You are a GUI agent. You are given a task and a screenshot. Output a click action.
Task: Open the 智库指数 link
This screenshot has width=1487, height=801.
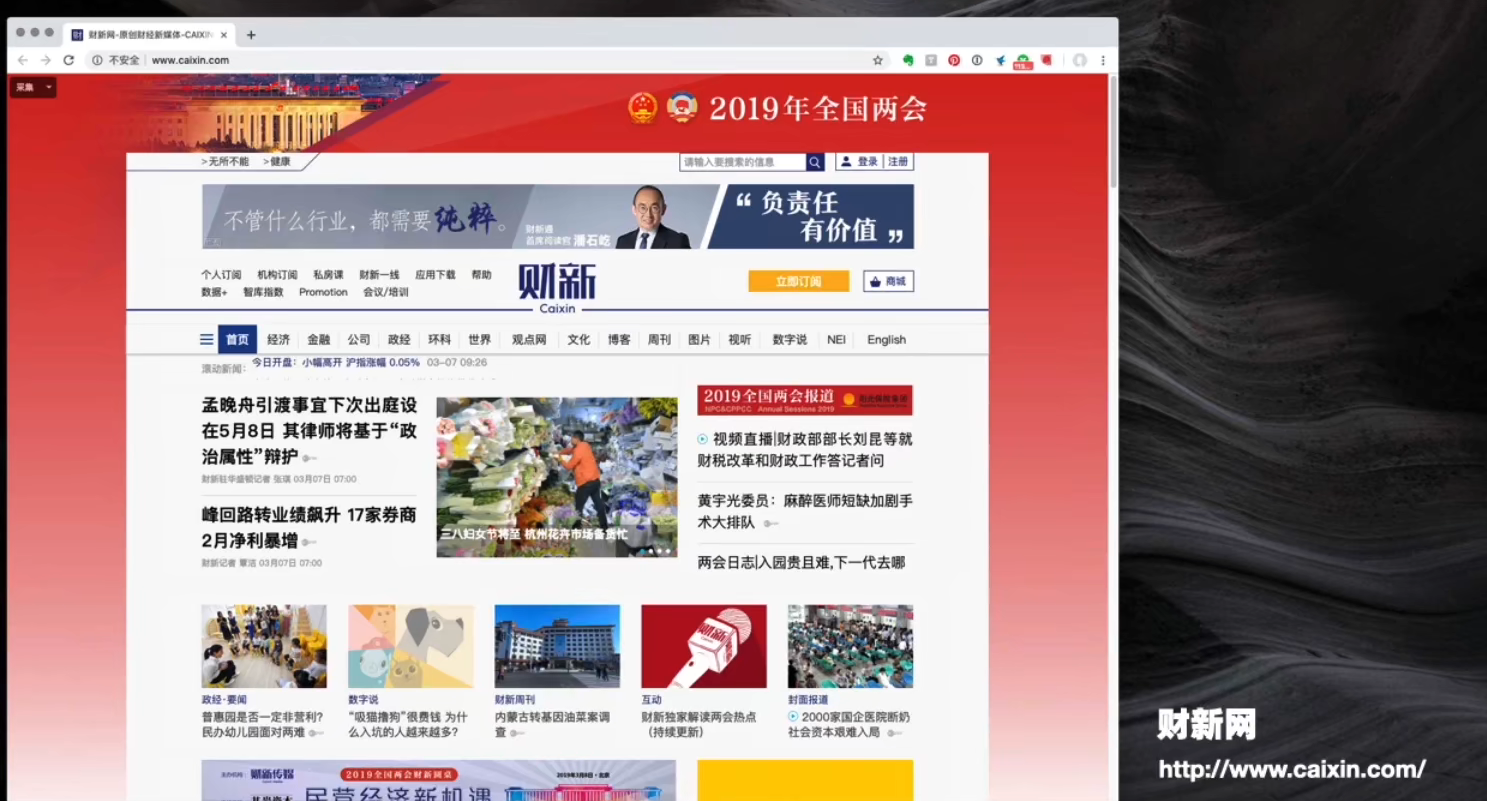[x=263, y=292]
